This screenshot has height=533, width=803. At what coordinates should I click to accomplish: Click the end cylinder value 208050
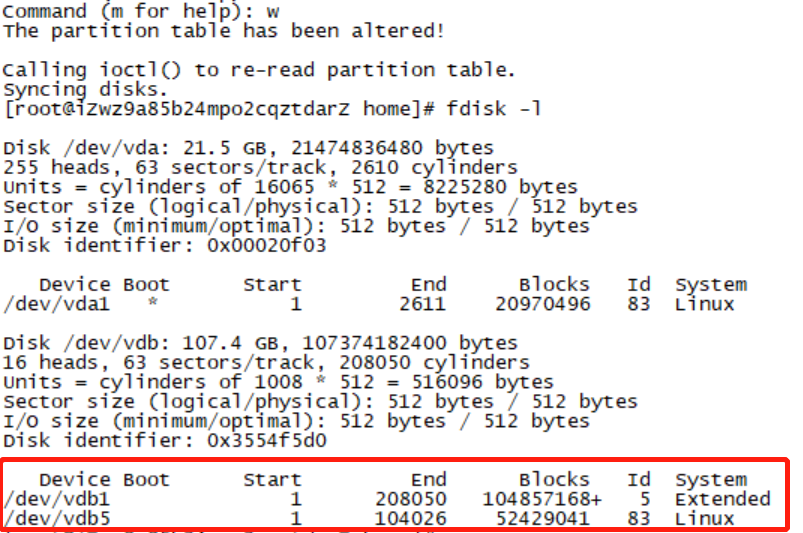pyautogui.click(x=411, y=499)
